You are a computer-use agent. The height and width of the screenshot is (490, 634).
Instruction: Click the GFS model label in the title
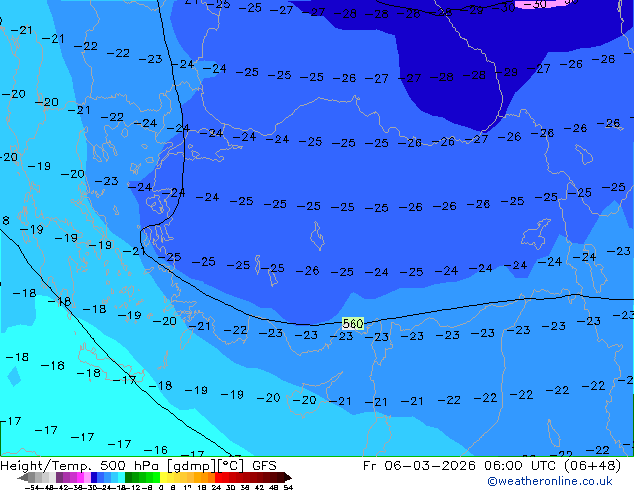[264, 466]
